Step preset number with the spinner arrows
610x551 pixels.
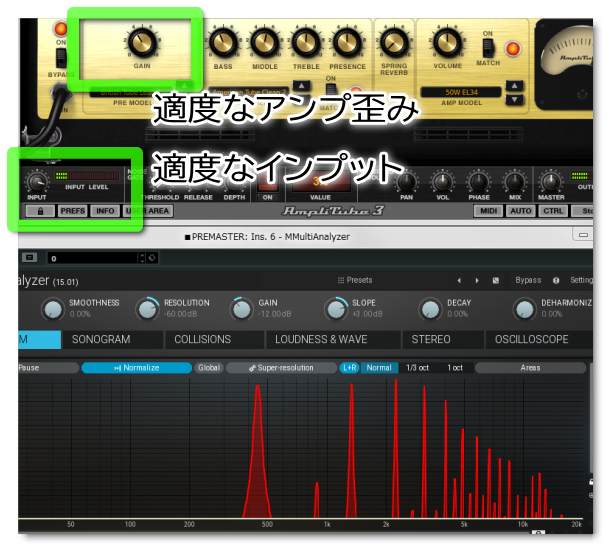142,258
